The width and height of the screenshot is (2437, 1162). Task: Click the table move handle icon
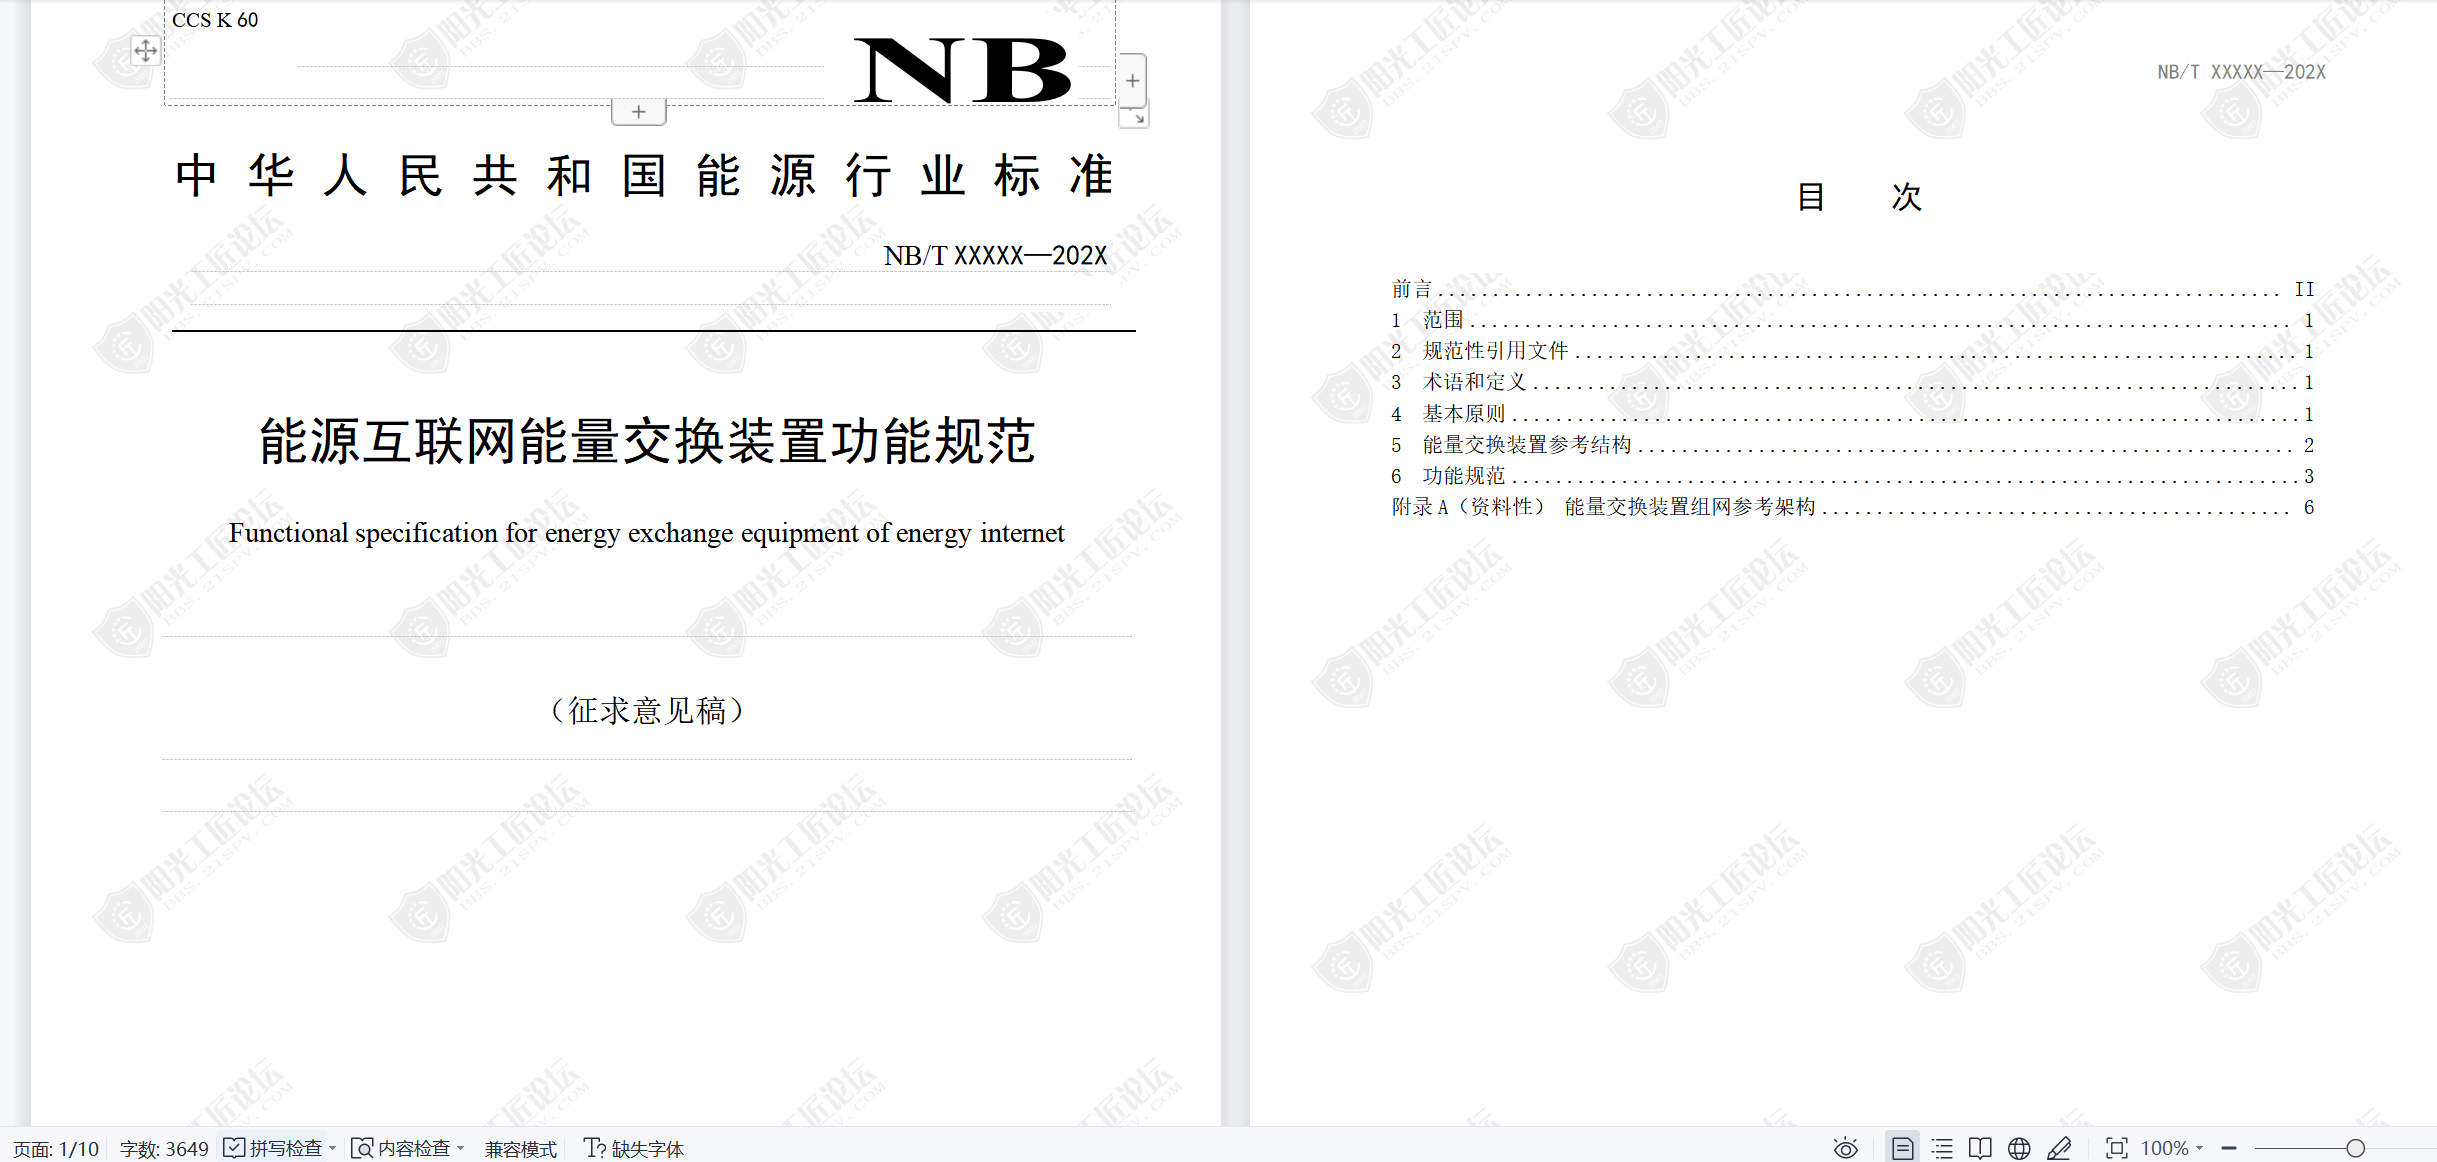[x=145, y=50]
